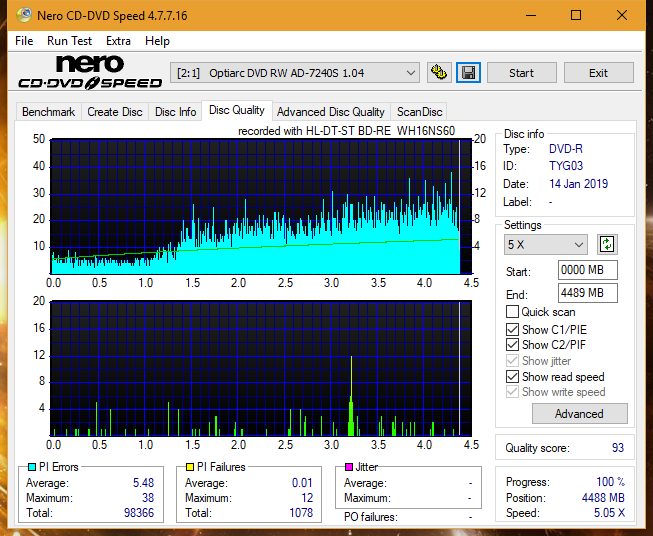The width and height of the screenshot is (653, 536).
Task: Click the Quality score value 93
Action: tap(618, 448)
